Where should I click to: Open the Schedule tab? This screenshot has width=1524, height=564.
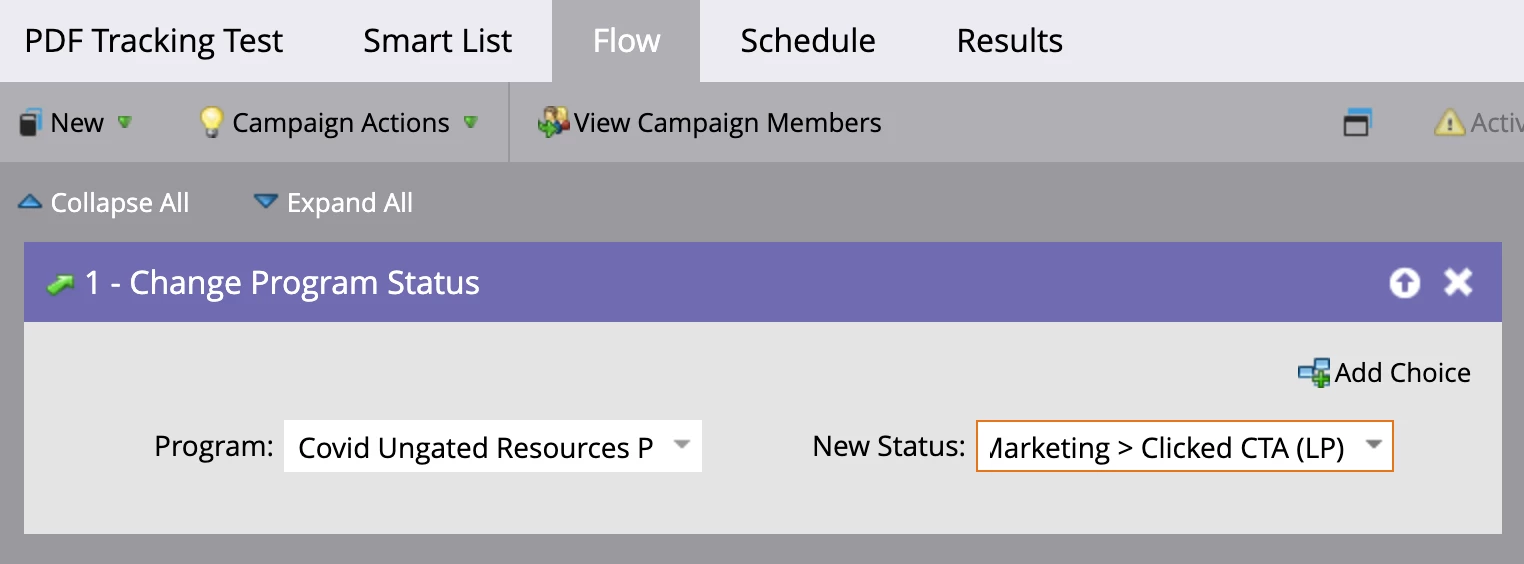coord(807,41)
